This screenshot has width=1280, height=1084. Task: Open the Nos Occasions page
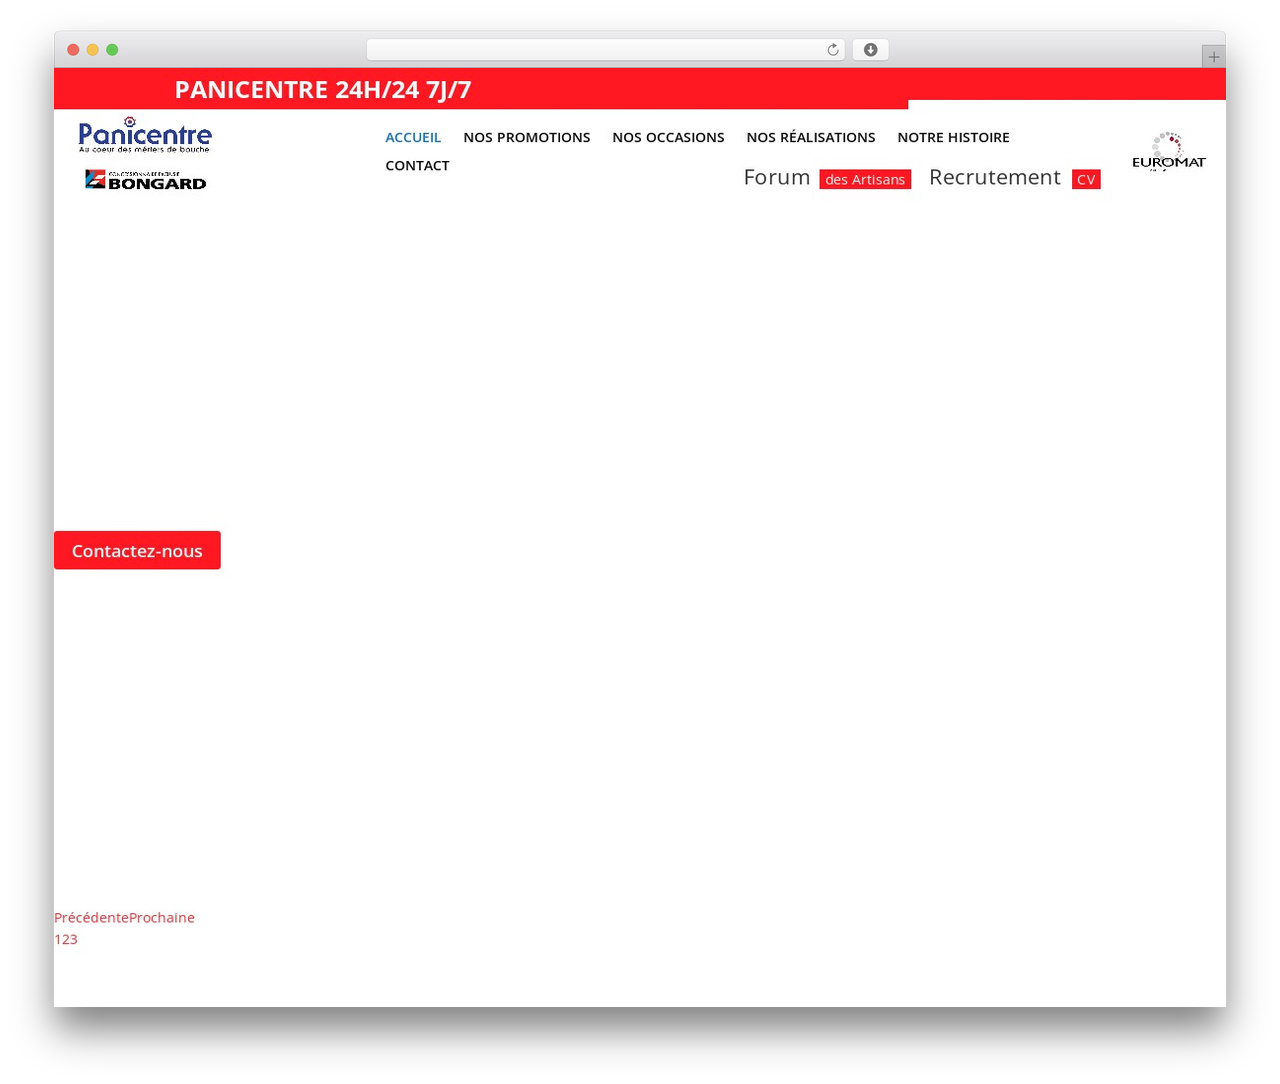668,137
